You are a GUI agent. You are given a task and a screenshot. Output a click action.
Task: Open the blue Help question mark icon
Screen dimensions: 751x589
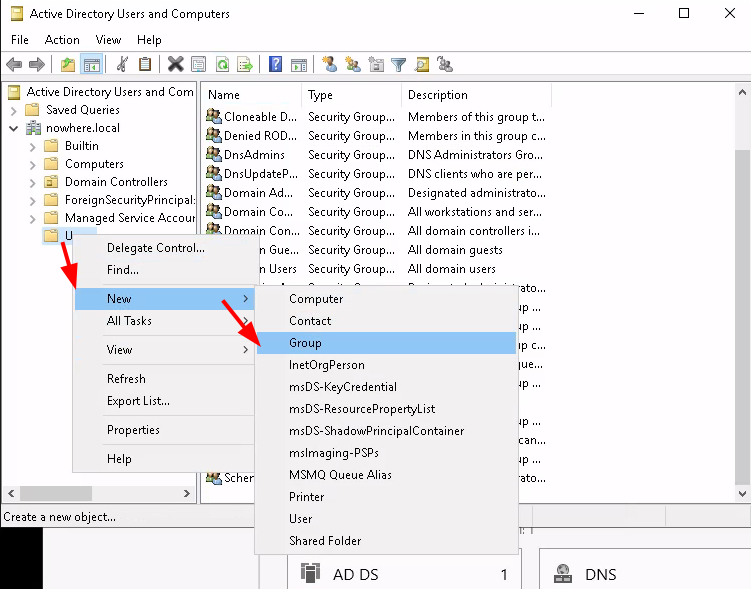point(275,64)
